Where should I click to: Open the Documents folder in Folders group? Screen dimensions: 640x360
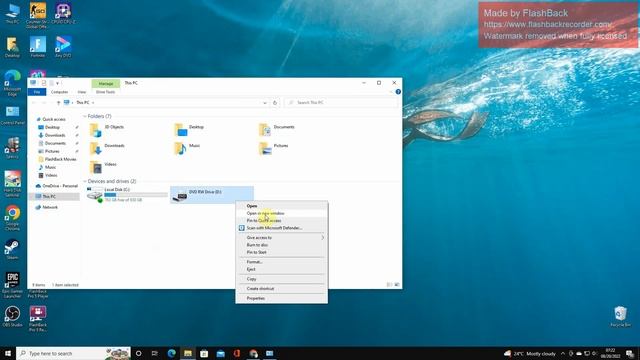coord(277,129)
